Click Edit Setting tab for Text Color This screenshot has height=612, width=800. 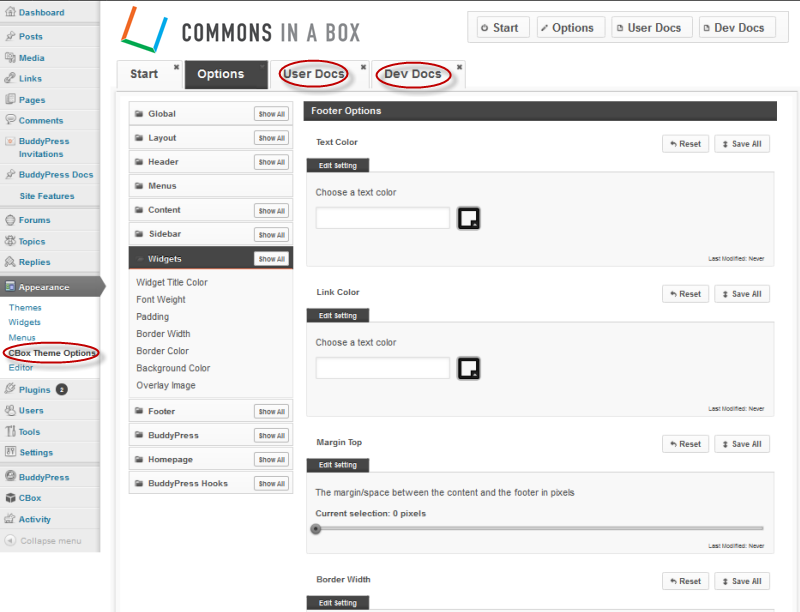click(x=338, y=165)
